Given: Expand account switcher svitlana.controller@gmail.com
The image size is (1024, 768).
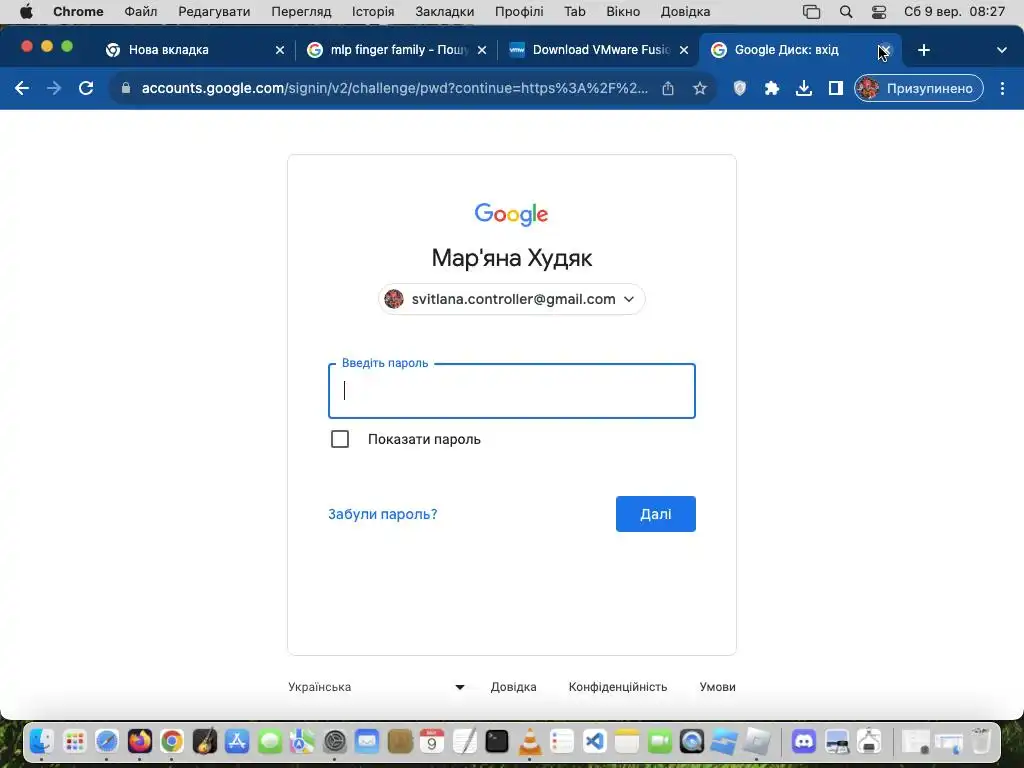Looking at the screenshot, I should [x=511, y=299].
